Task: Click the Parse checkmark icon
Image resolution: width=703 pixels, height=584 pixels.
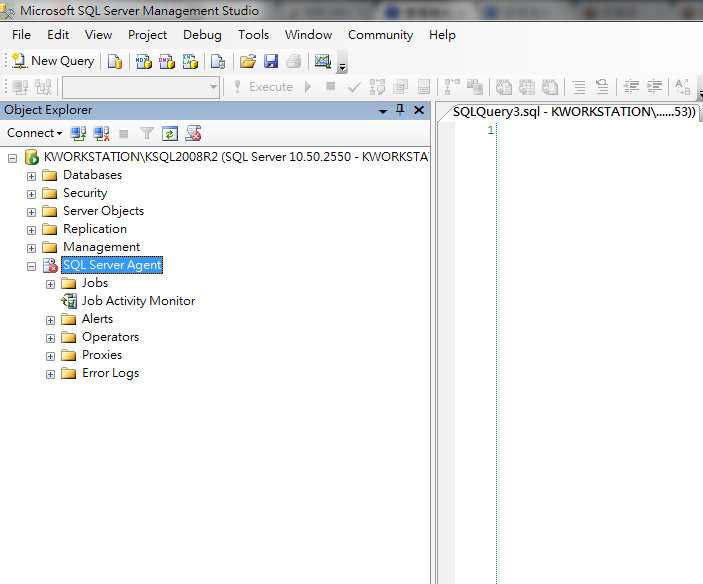Action: pyautogui.click(x=354, y=87)
